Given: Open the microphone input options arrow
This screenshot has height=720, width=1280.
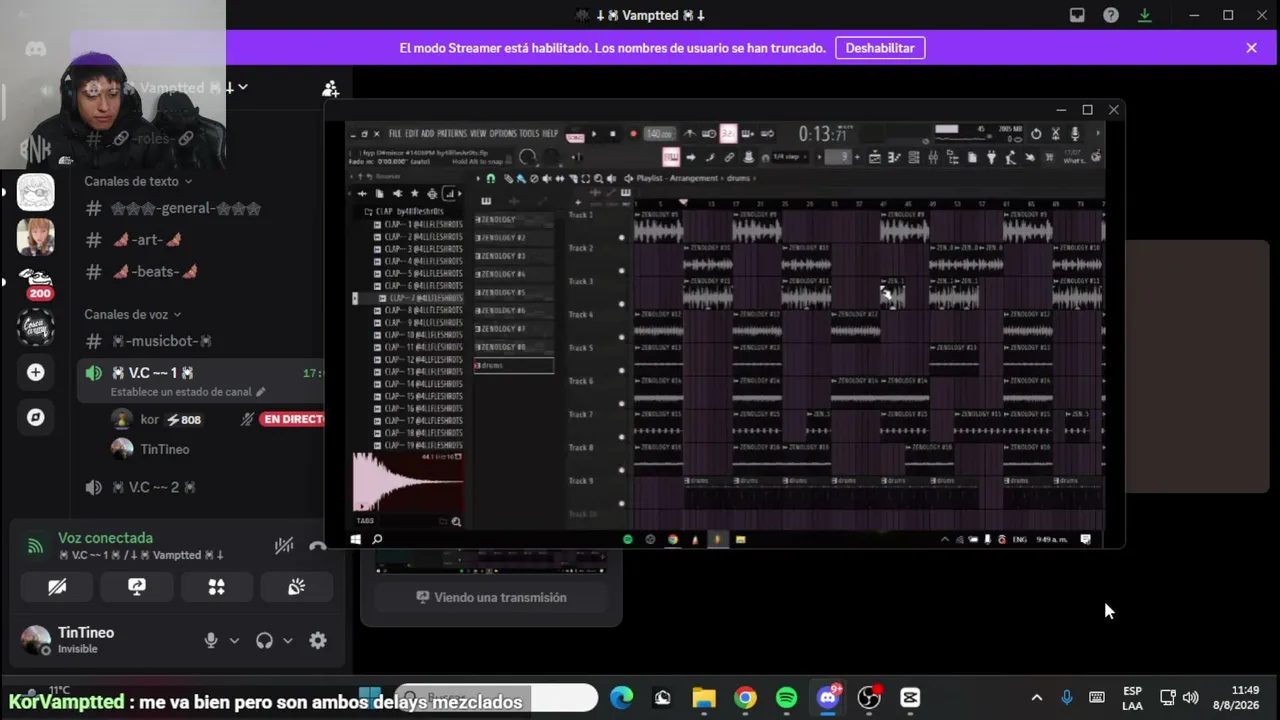Looking at the screenshot, I should coord(234,641).
